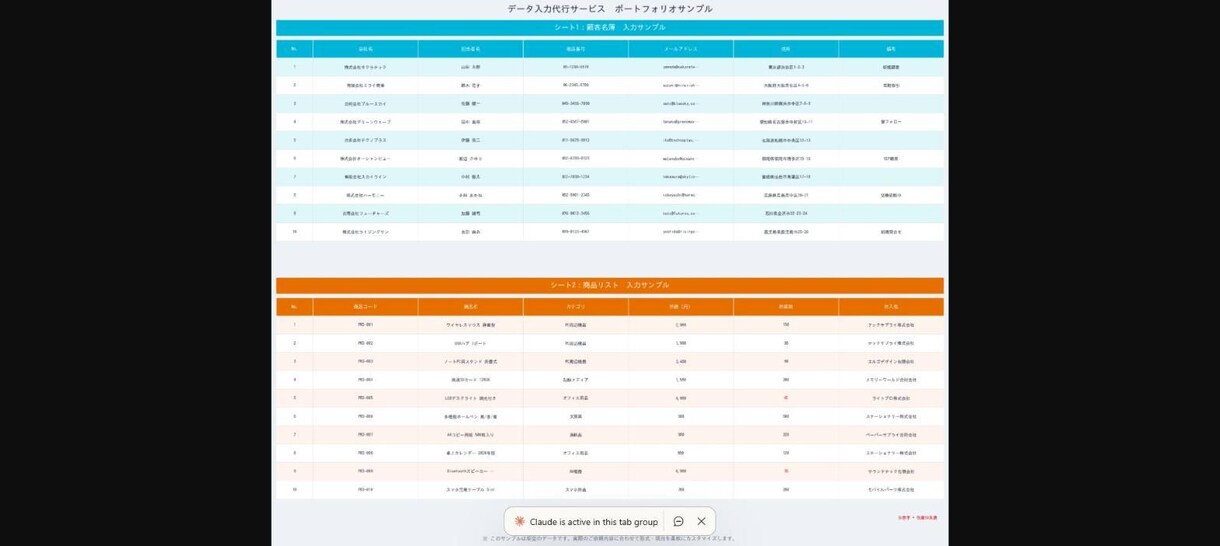Image resolution: width=1220 pixels, height=546 pixels.
Task: Select company cell 株式会社グリーンウェーブ
Action: click(x=365, y=122)
